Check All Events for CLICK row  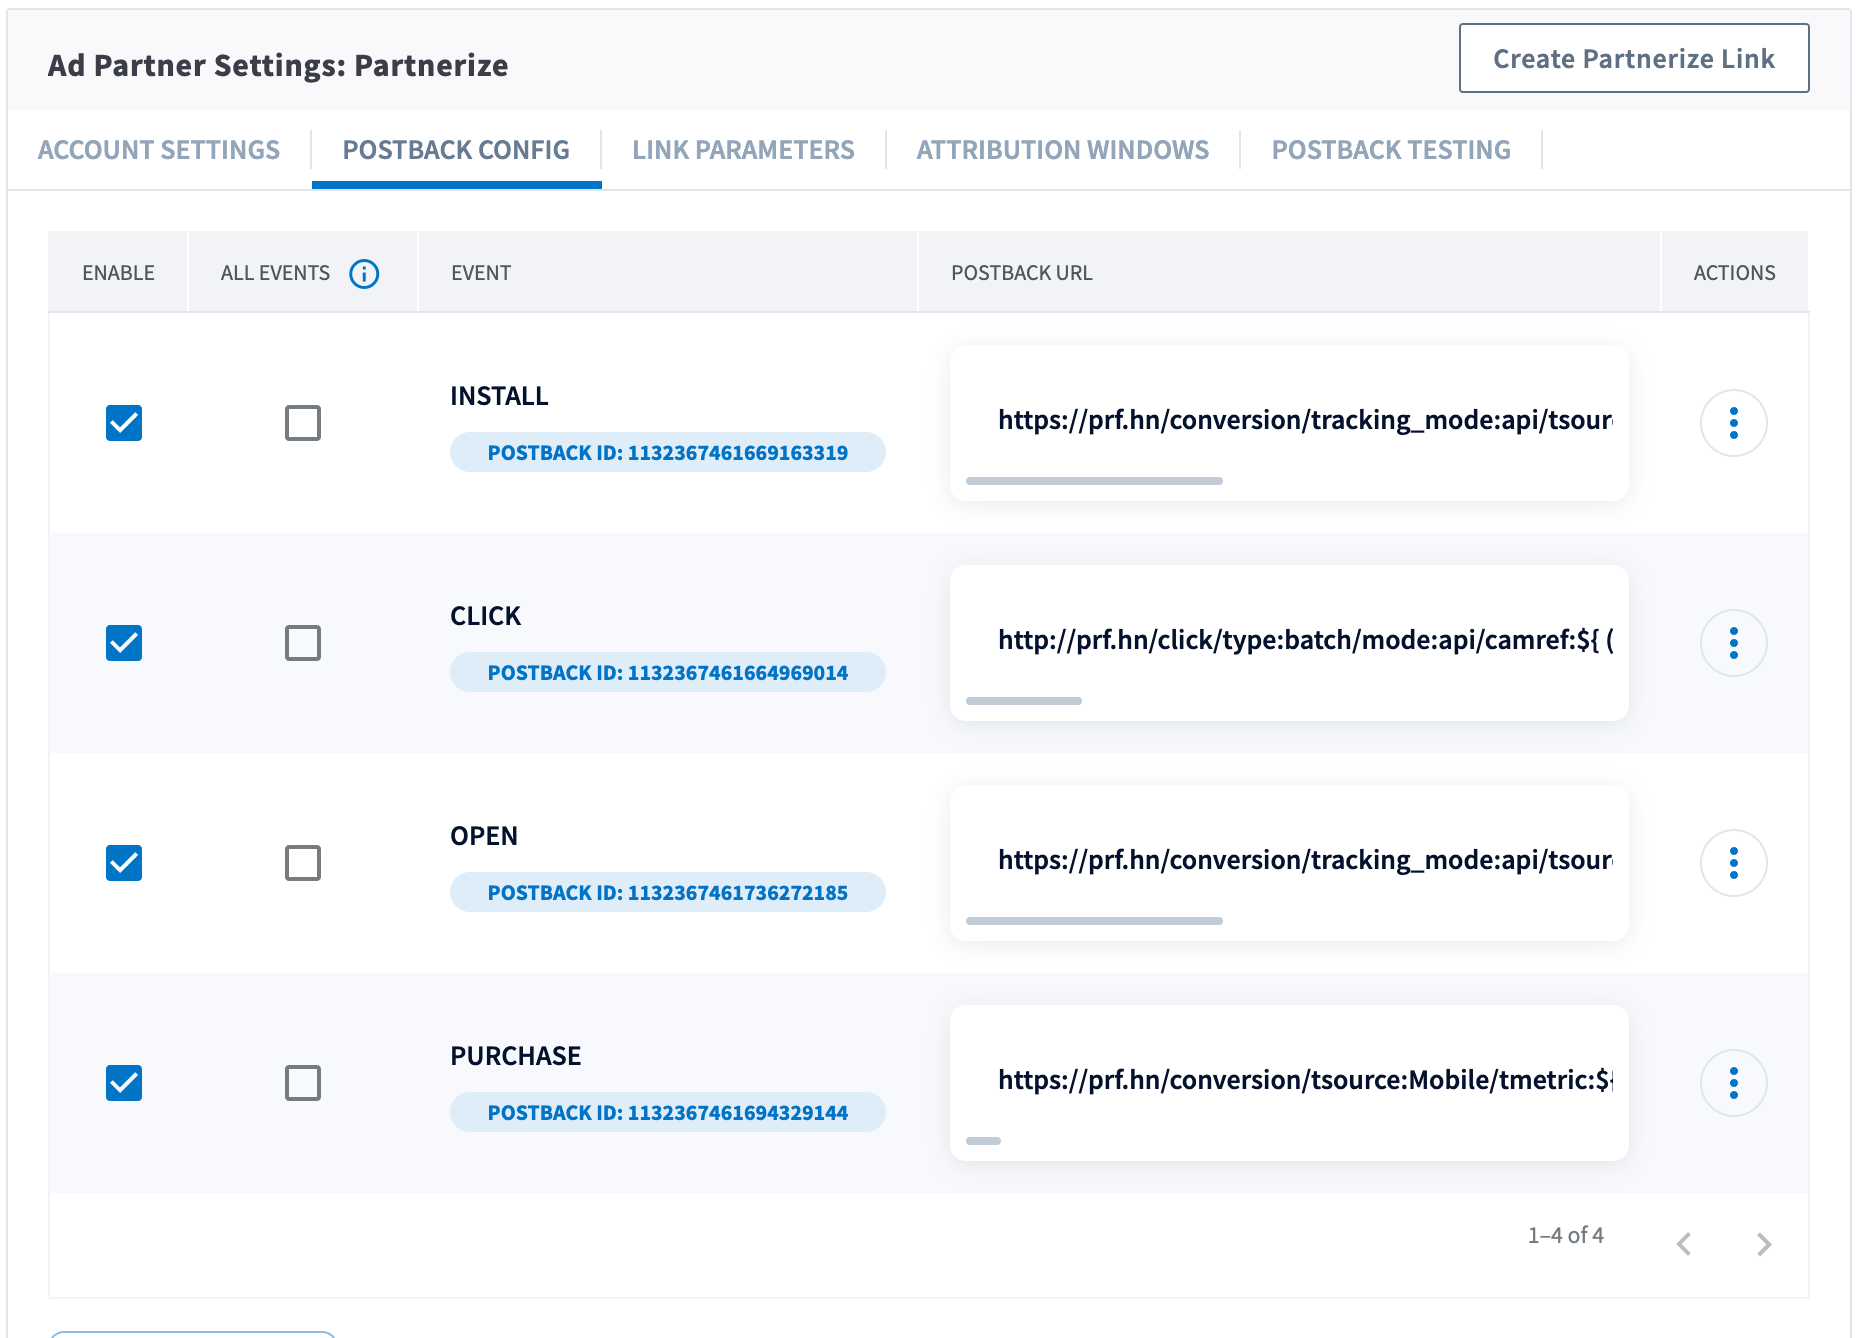303,643
